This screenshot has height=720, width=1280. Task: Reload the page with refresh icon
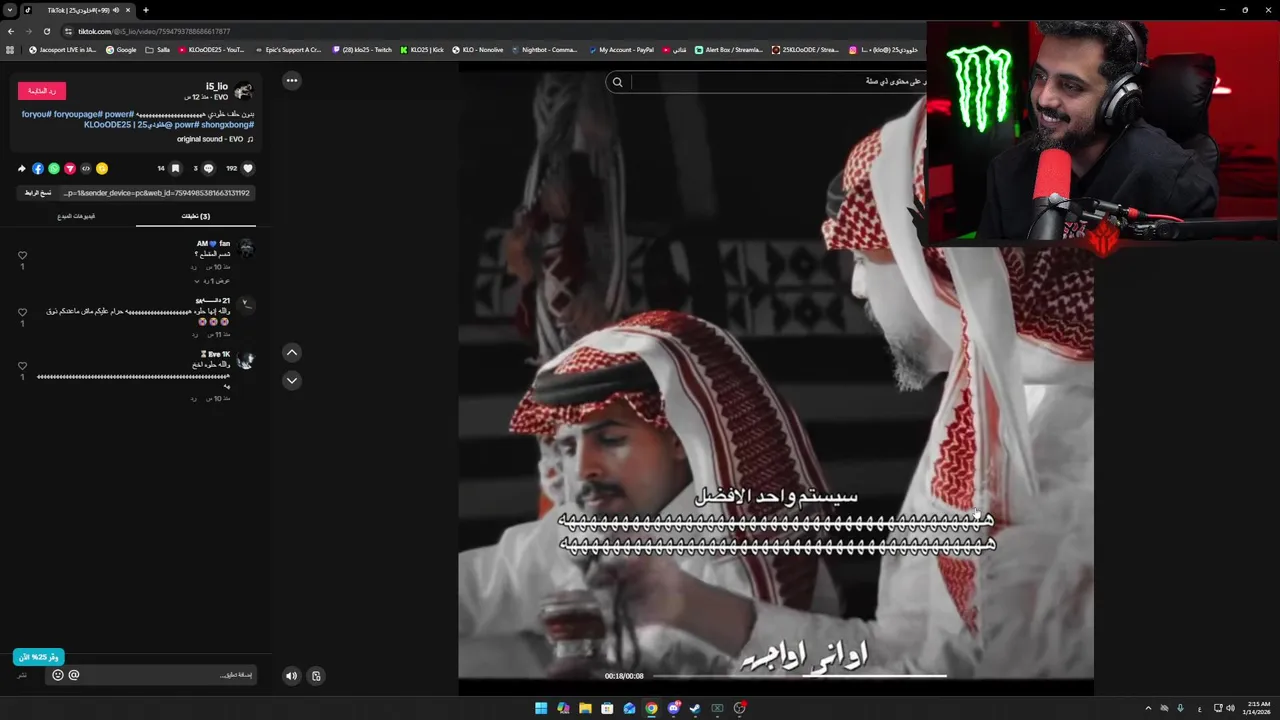(46, 31)
